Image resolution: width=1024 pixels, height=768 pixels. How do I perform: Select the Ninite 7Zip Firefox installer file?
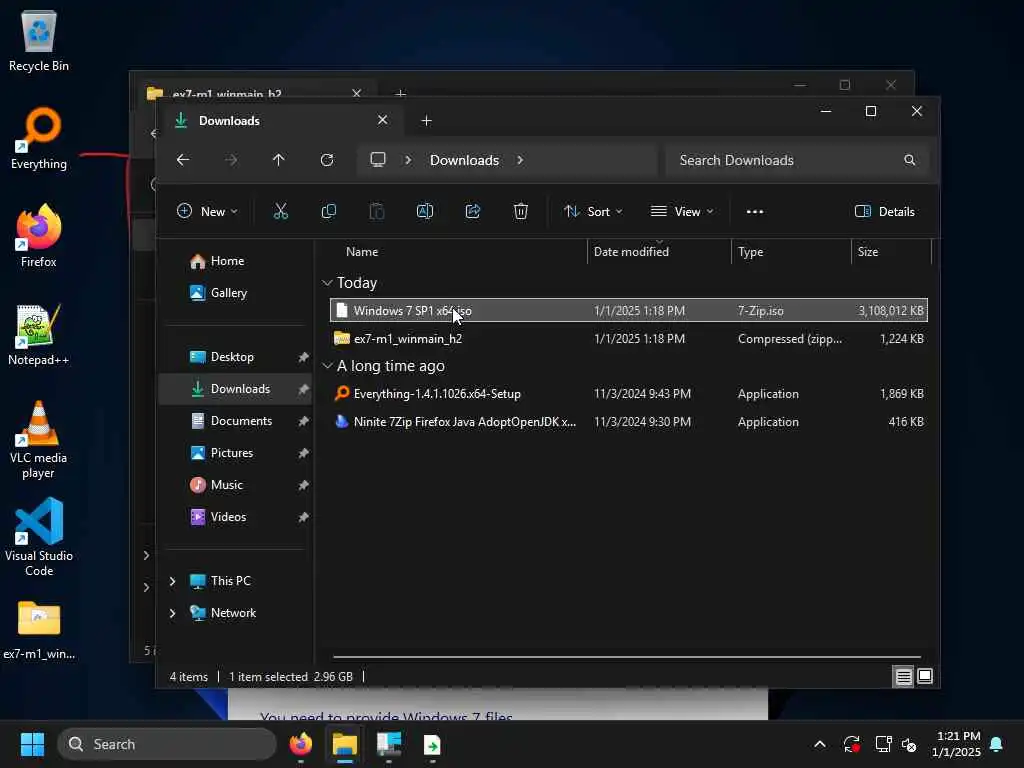click(x=628, y=422)
